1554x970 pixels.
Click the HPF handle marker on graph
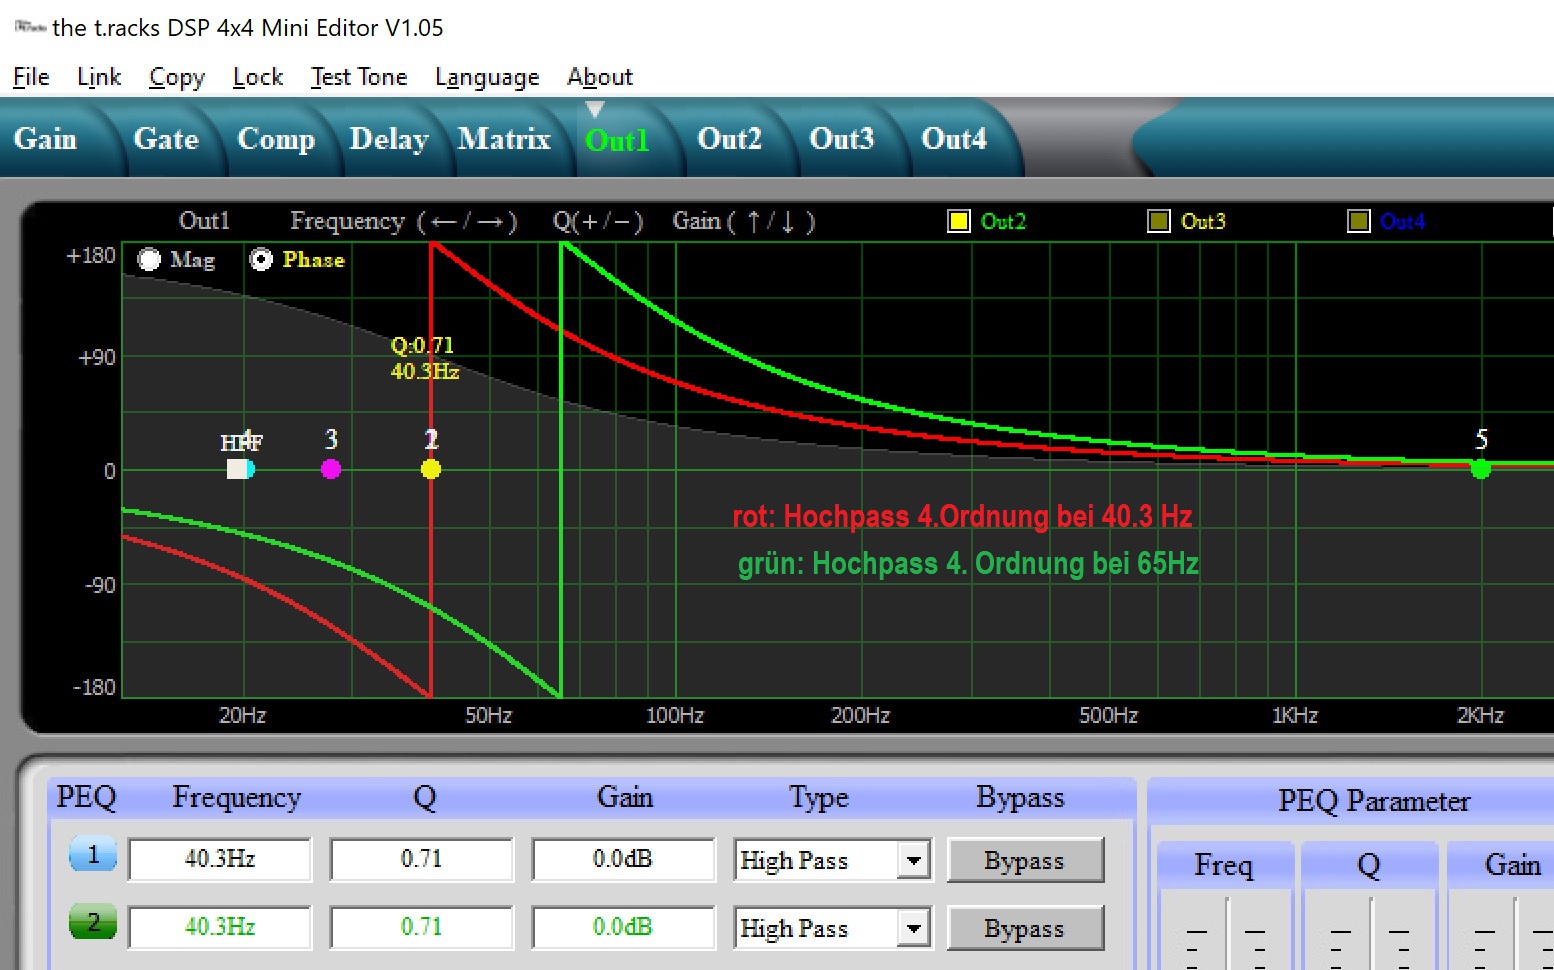tap(238, 469)
